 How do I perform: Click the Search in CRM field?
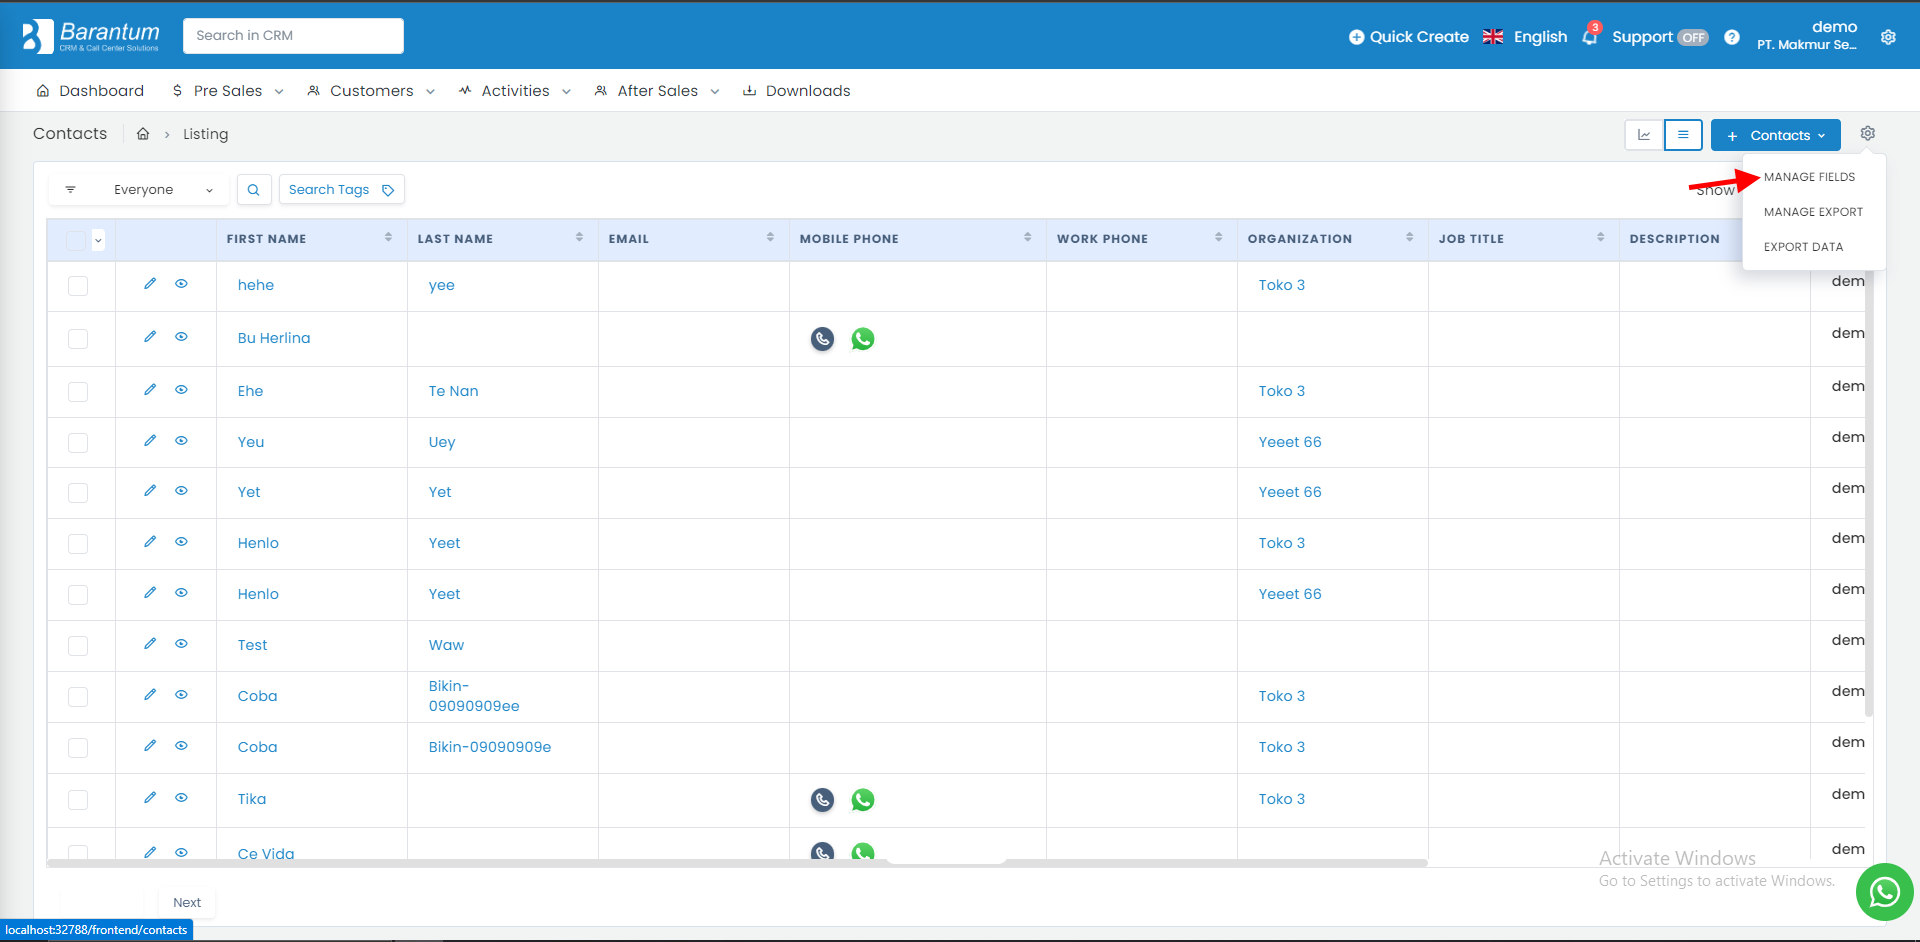coord(293,36)
